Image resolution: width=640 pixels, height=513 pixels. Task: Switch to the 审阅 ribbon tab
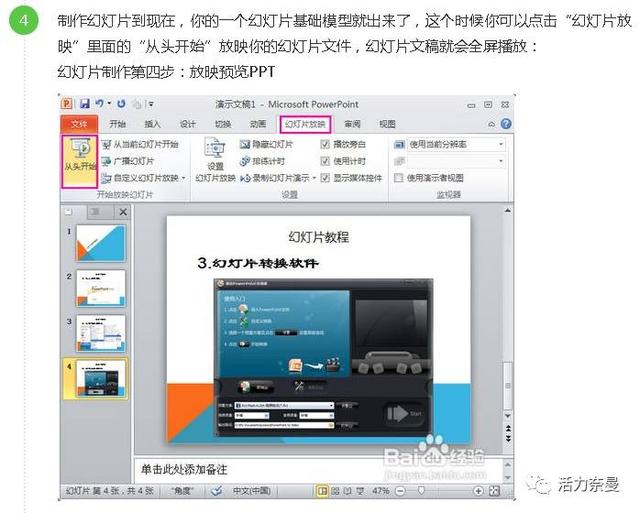tap(352, 124)
